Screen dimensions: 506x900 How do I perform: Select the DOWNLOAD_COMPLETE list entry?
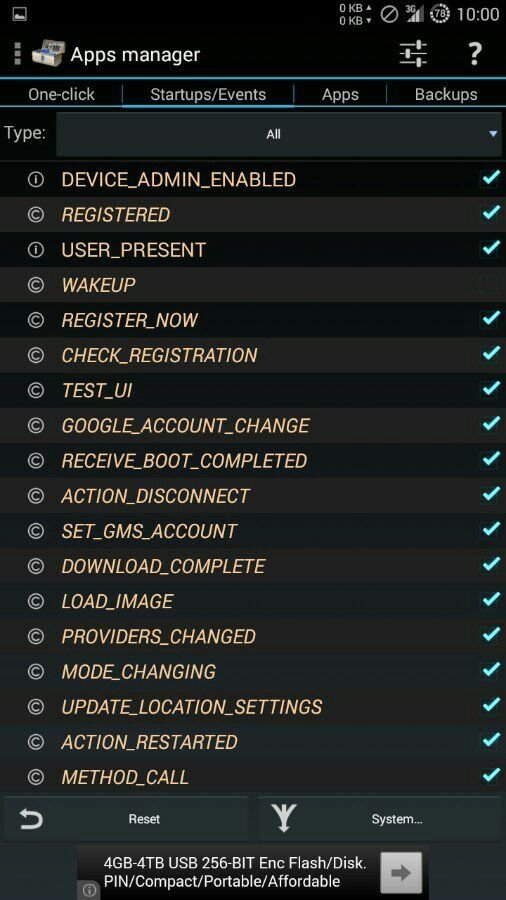pyautogui.click(x=253, y=566)
